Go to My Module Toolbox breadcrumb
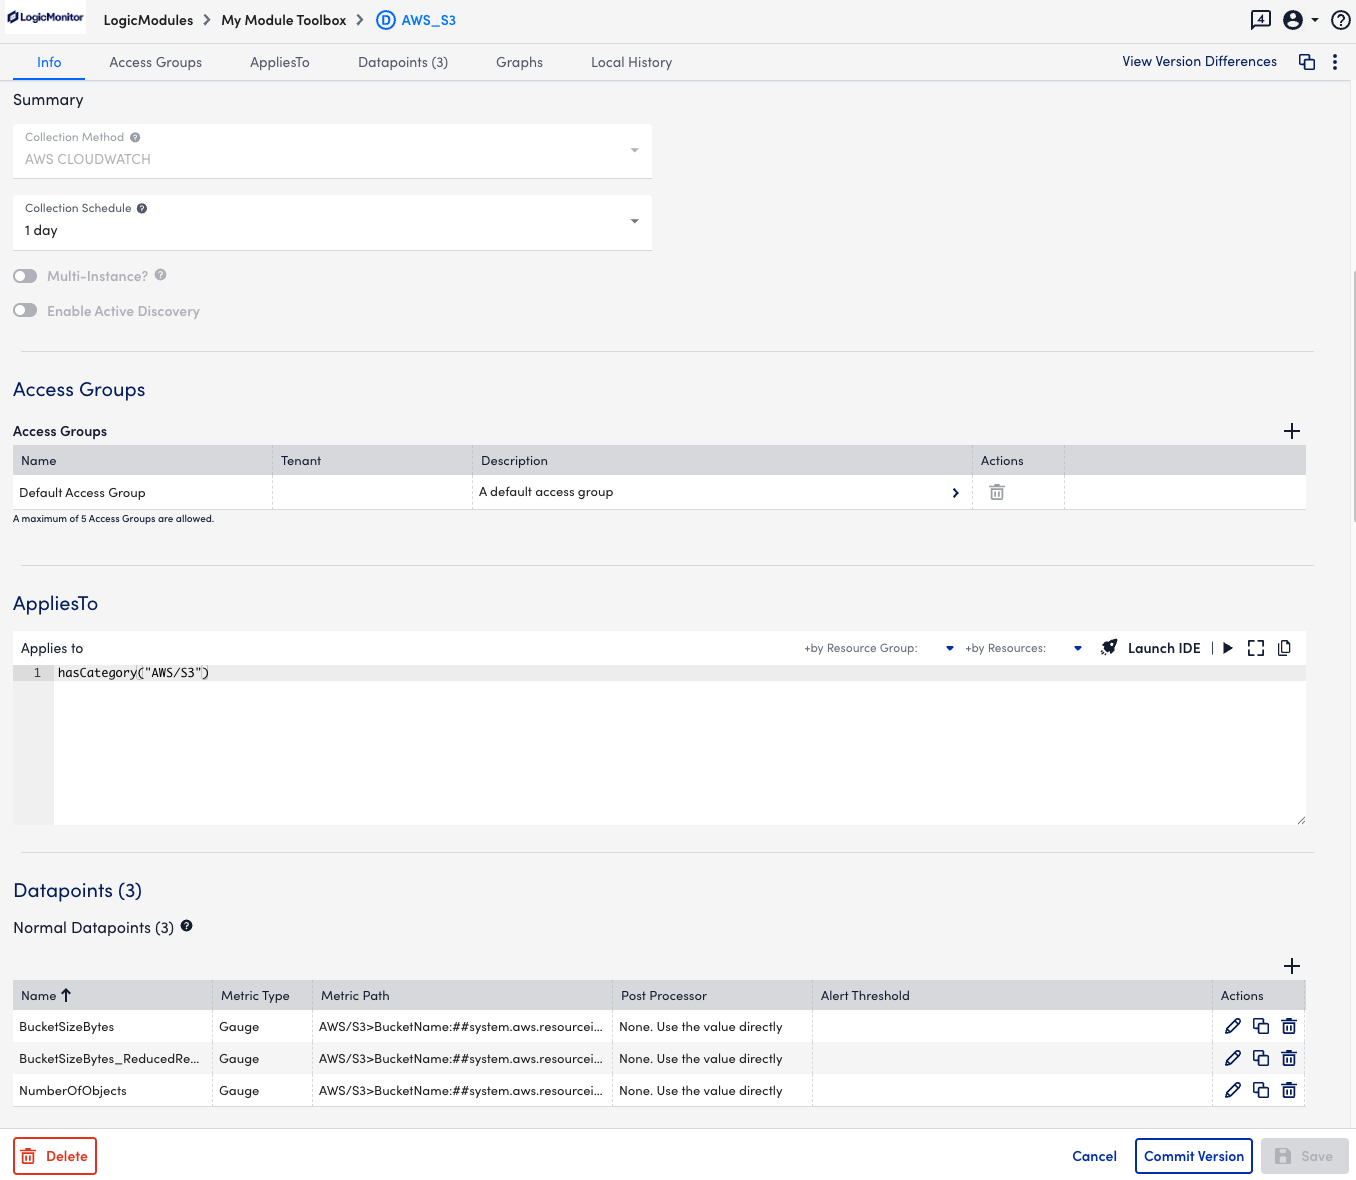The height and width of the screenshot is (1180, 1356). [284, 20]
